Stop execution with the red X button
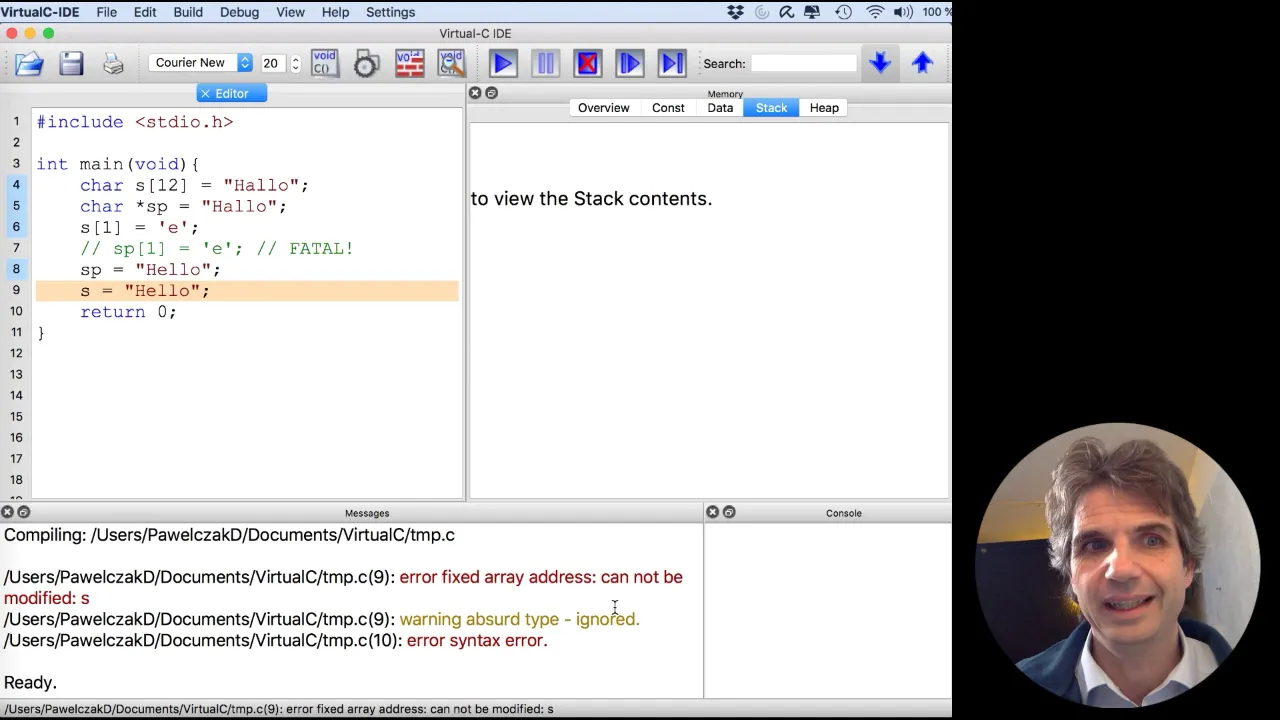 pos(587,63)
